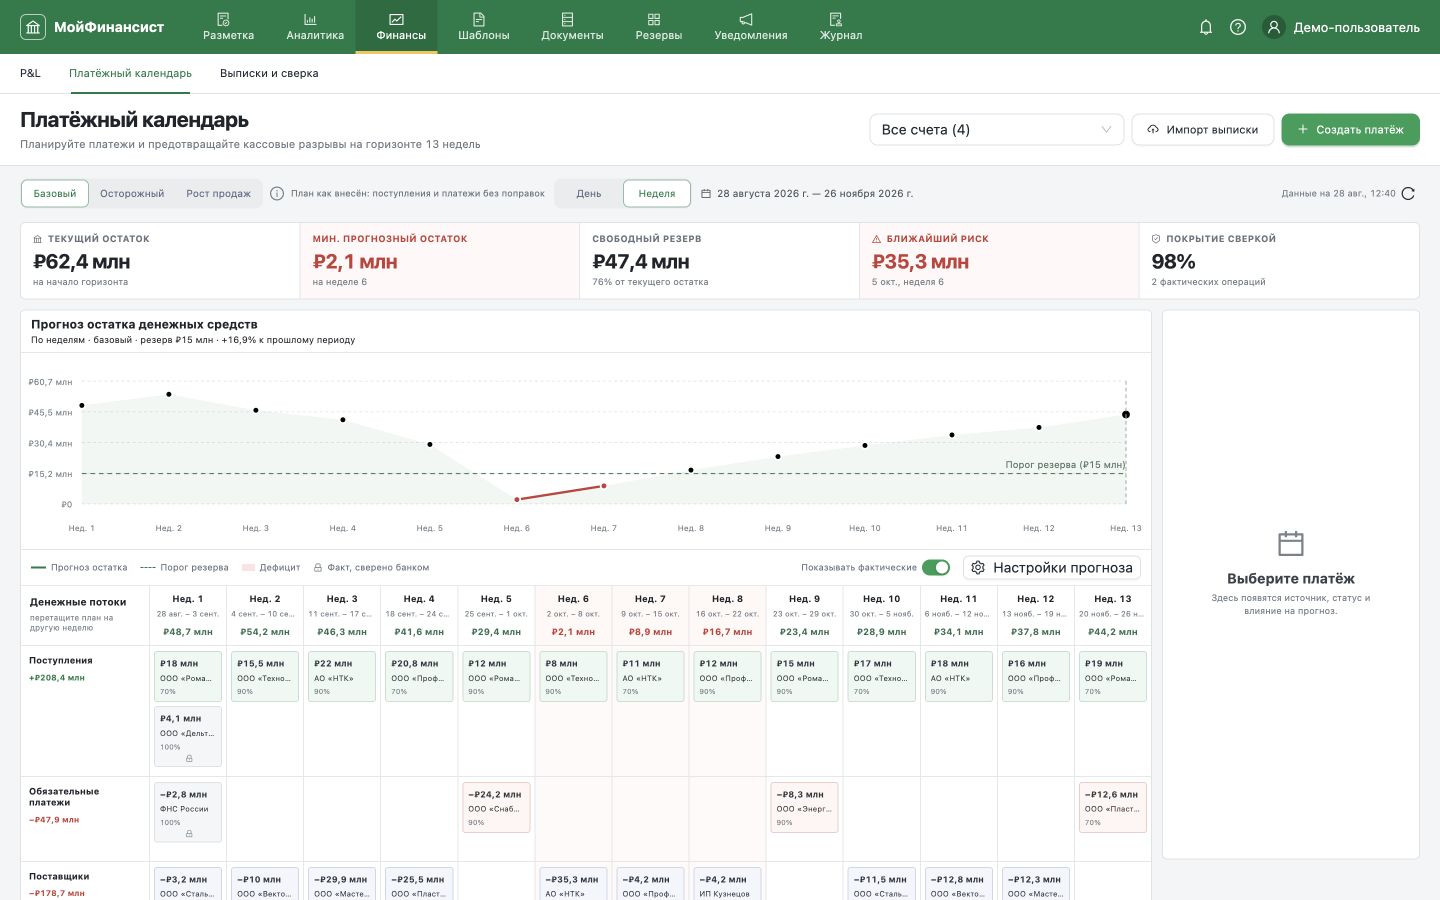Choose the Рост продаж scenario
The width and height of the screenshot is (1440, 900).
(218, 194)
